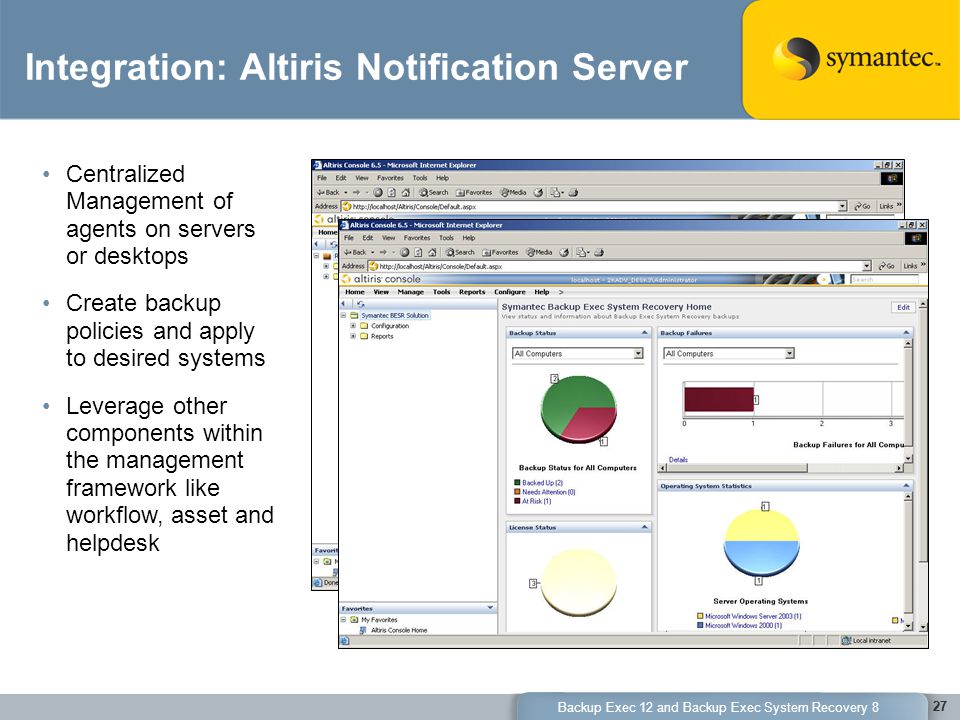
Task: Click the Home icon in the front window toolbar
Action: point(432,252)
